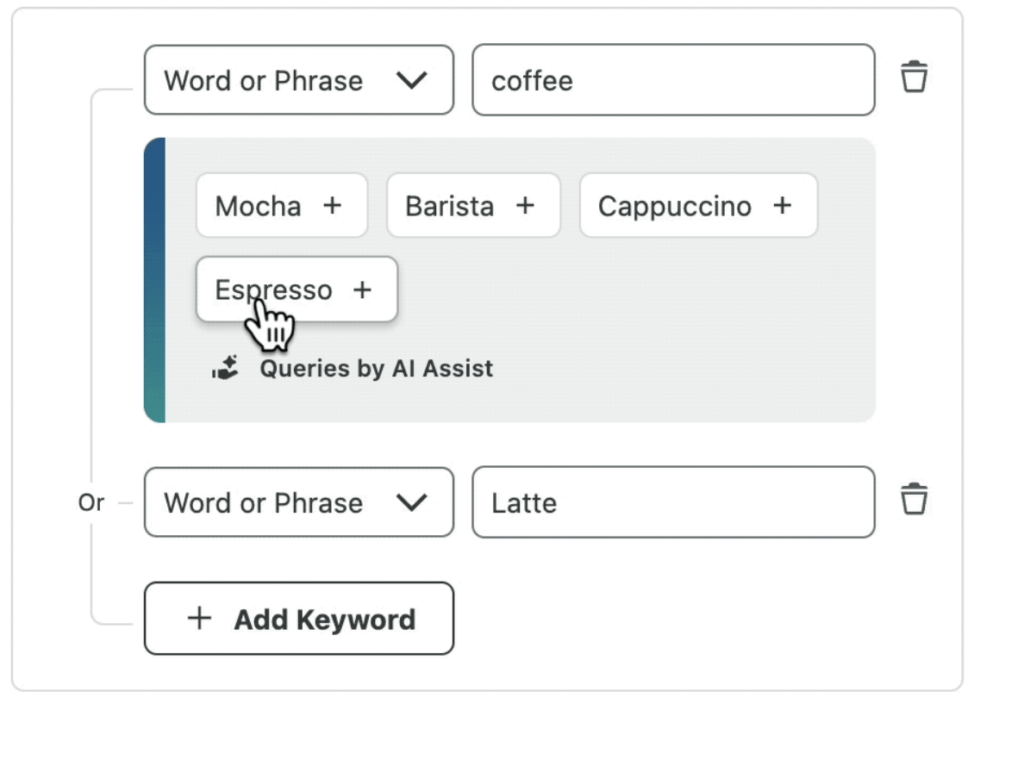Screen dimensions: 1024x772
Task: Select the Cappuccino suggestion chip
Action: point(675,206)
